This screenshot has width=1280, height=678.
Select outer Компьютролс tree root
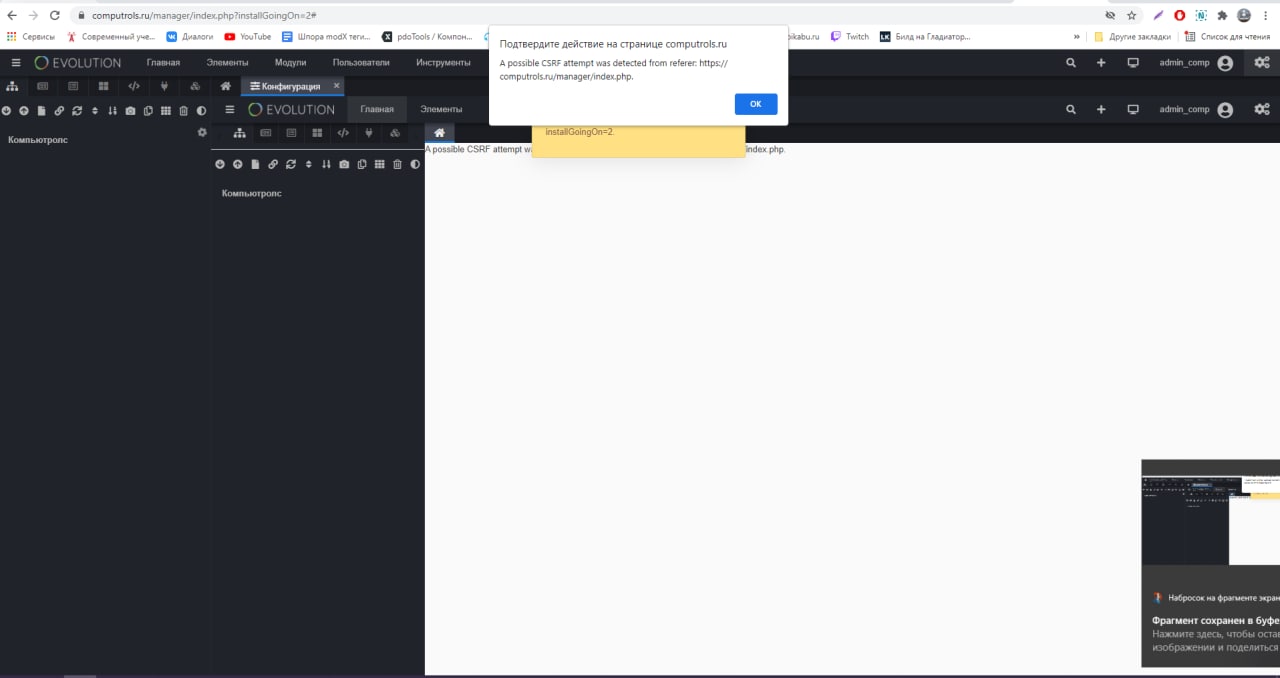[x=38, y=140]
